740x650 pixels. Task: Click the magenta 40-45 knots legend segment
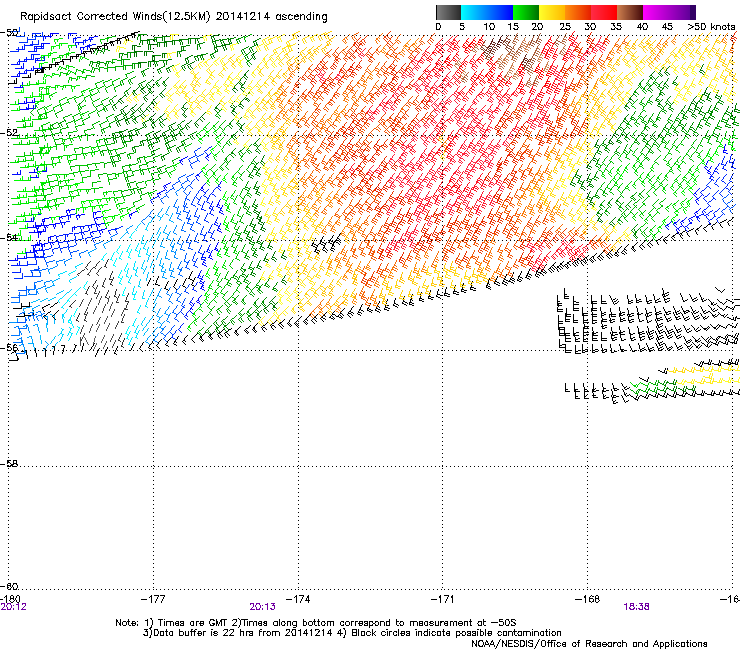pos(656,12)
